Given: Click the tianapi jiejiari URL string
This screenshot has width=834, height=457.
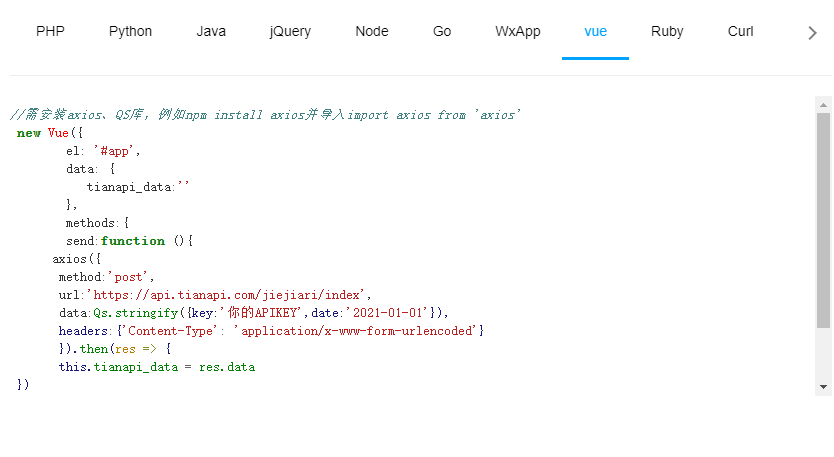Looking at the screenshot, I should pyautogui.click(x=229, y=295).
